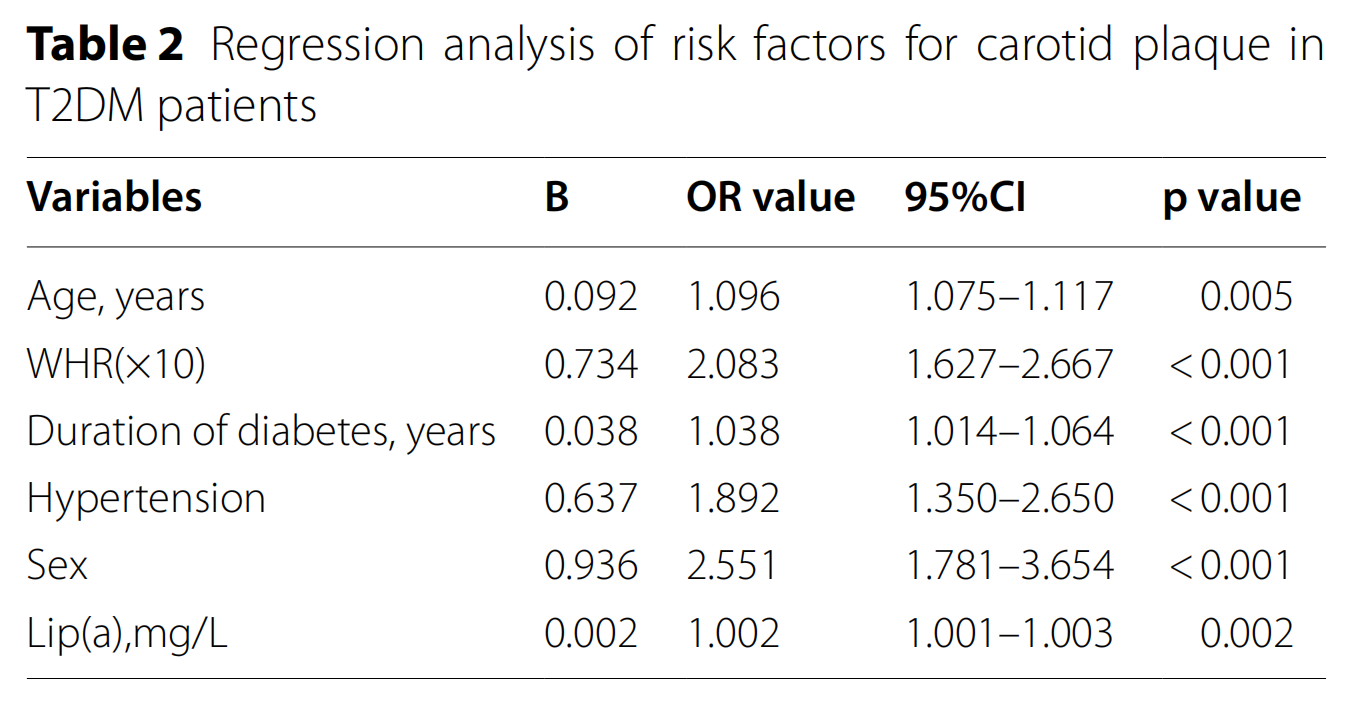Screen dimensions: 1372x704
Task: Select the "Age, years" row label
Action: pos(116,297)
